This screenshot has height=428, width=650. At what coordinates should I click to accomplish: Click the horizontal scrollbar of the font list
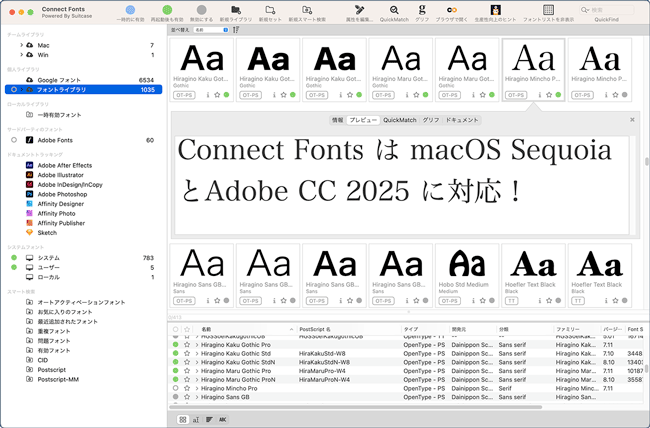point(357,407)
